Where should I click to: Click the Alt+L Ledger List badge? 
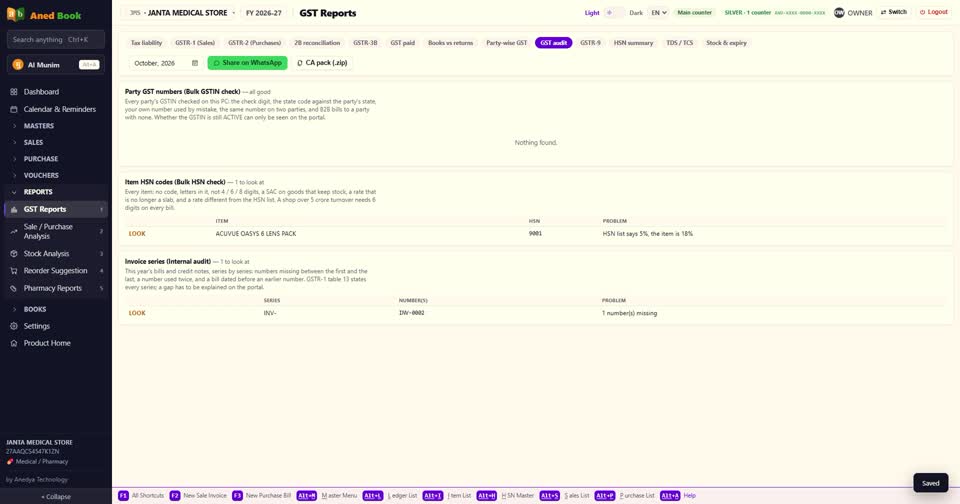pyautogui.click(x=373, y=495)
